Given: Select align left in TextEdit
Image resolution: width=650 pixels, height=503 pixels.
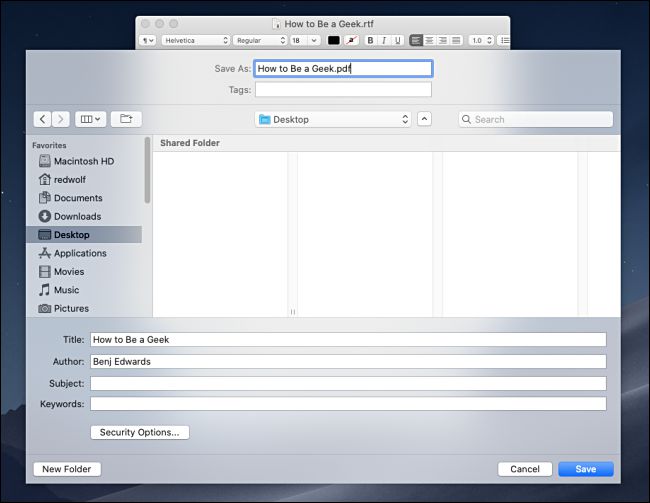Looking at the screenshot, I should 416,40.
